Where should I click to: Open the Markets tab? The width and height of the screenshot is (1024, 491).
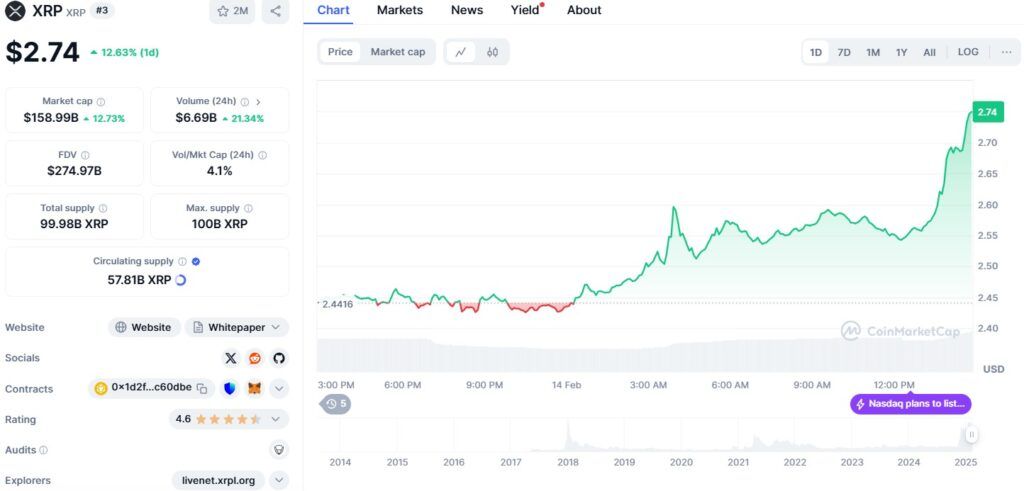[400, 10]
